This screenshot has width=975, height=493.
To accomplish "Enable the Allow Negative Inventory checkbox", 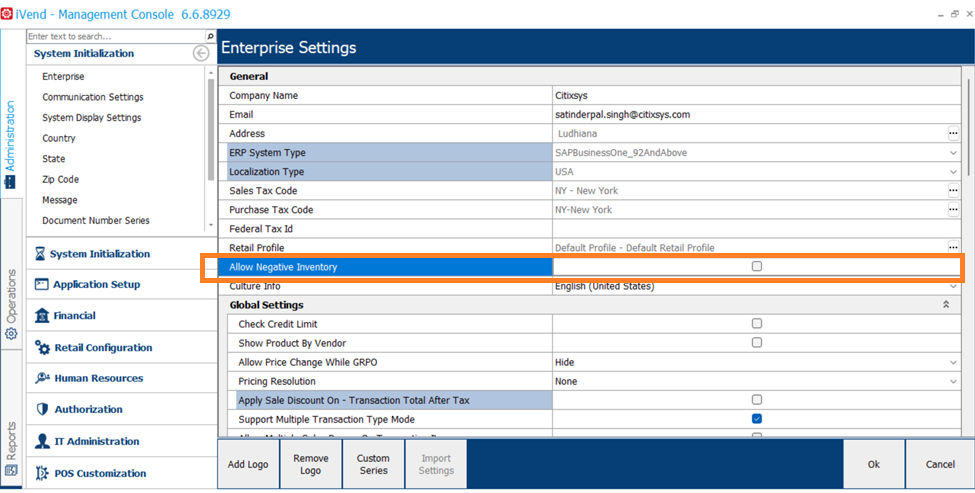I will [757, 267].
